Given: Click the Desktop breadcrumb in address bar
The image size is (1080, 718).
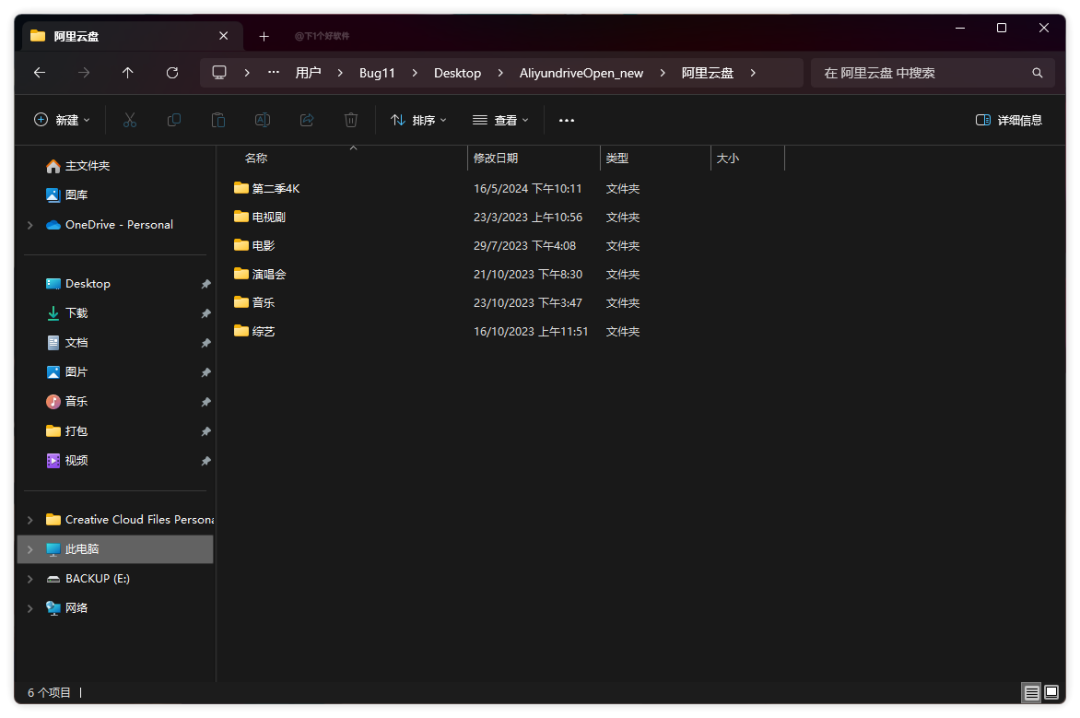Looking at the screenshot, I should click(457, 72).
